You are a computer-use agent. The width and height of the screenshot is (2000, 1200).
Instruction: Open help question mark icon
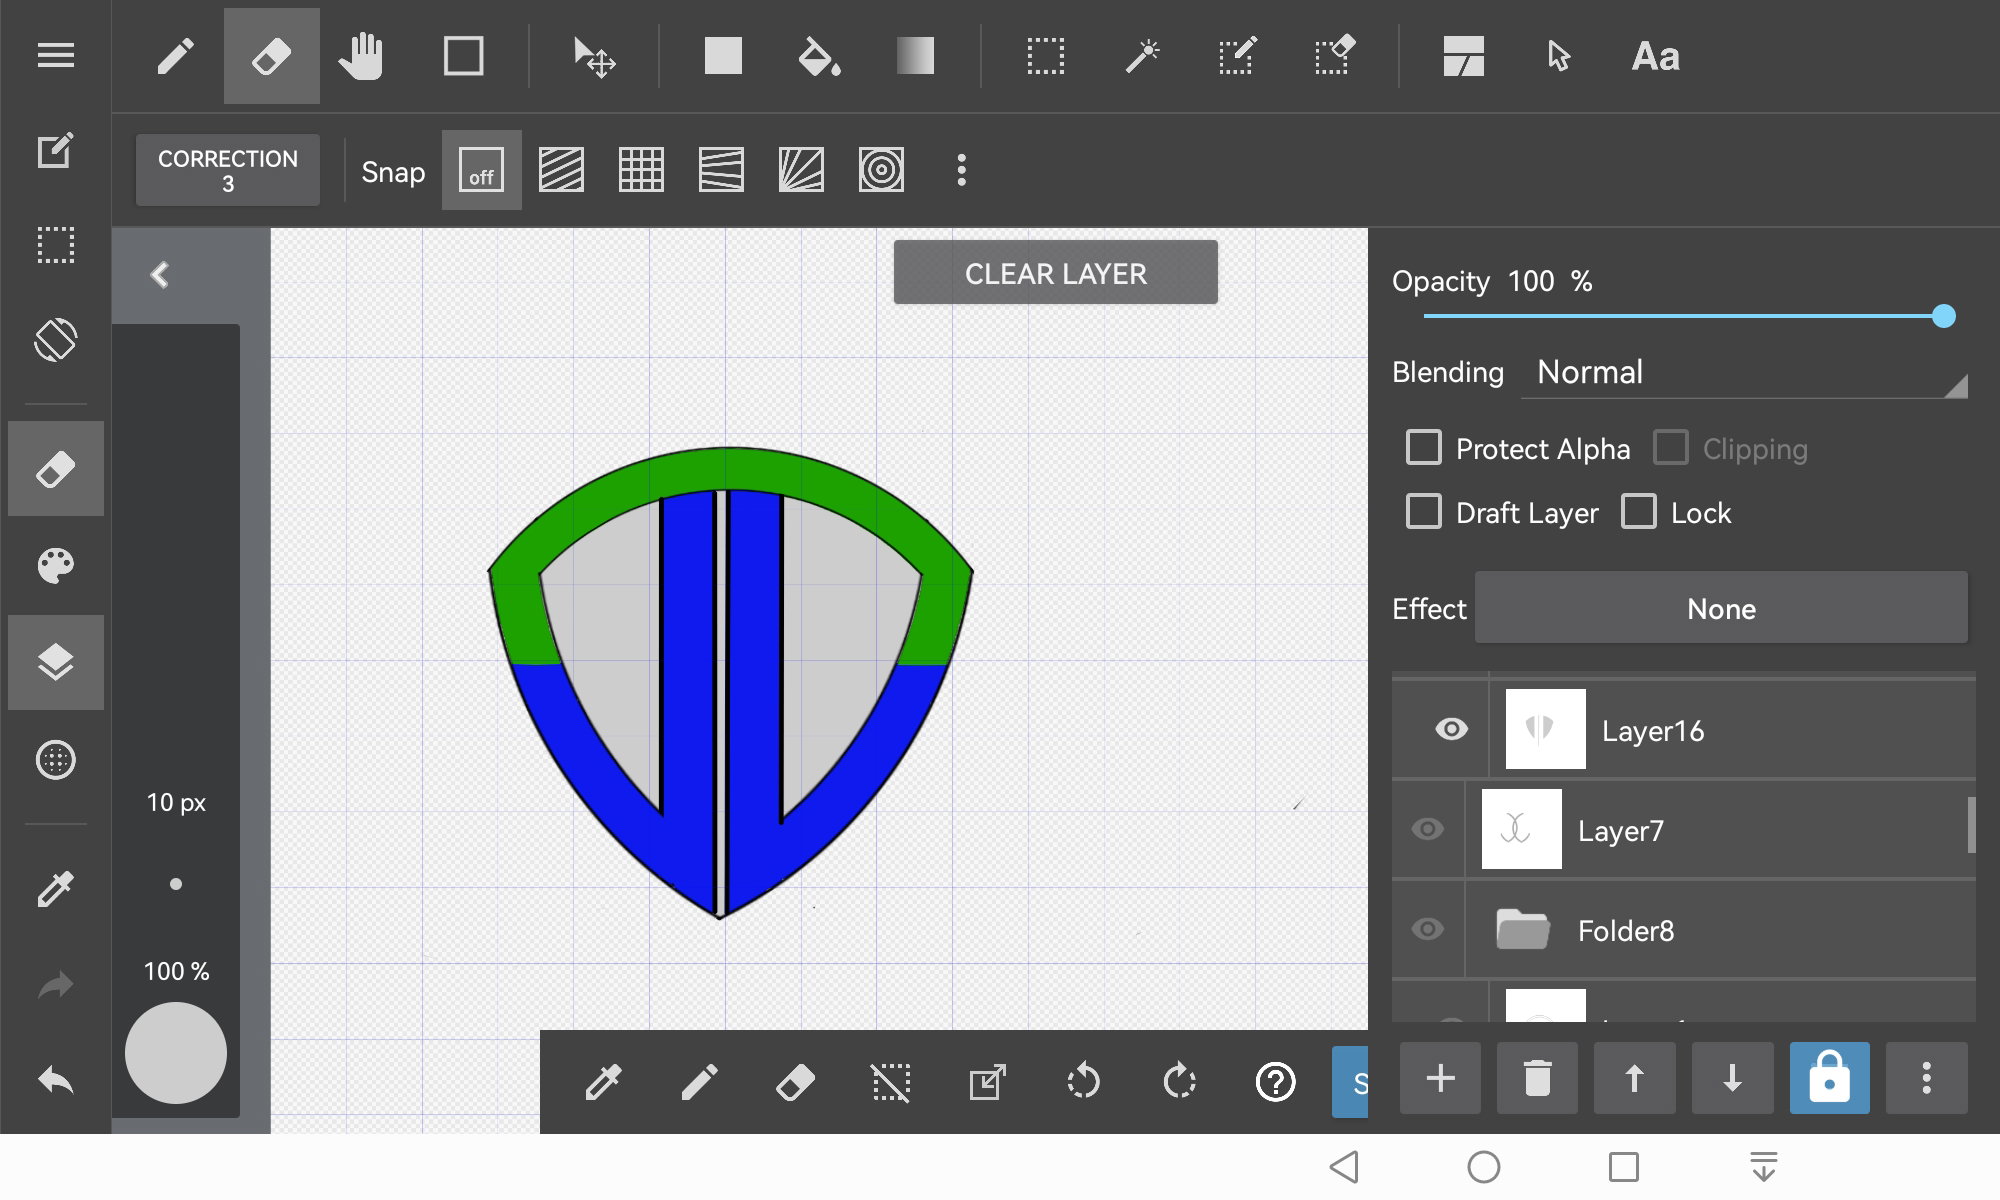[x=1275, y=1081]
